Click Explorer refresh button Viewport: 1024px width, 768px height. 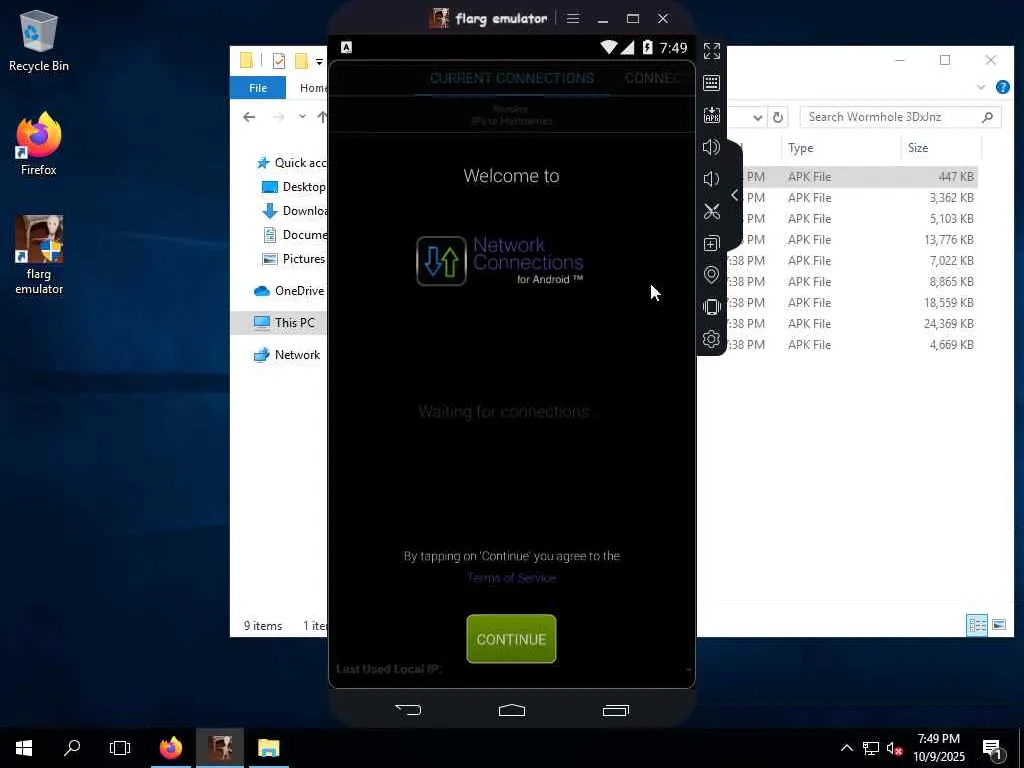click(778, 118)
